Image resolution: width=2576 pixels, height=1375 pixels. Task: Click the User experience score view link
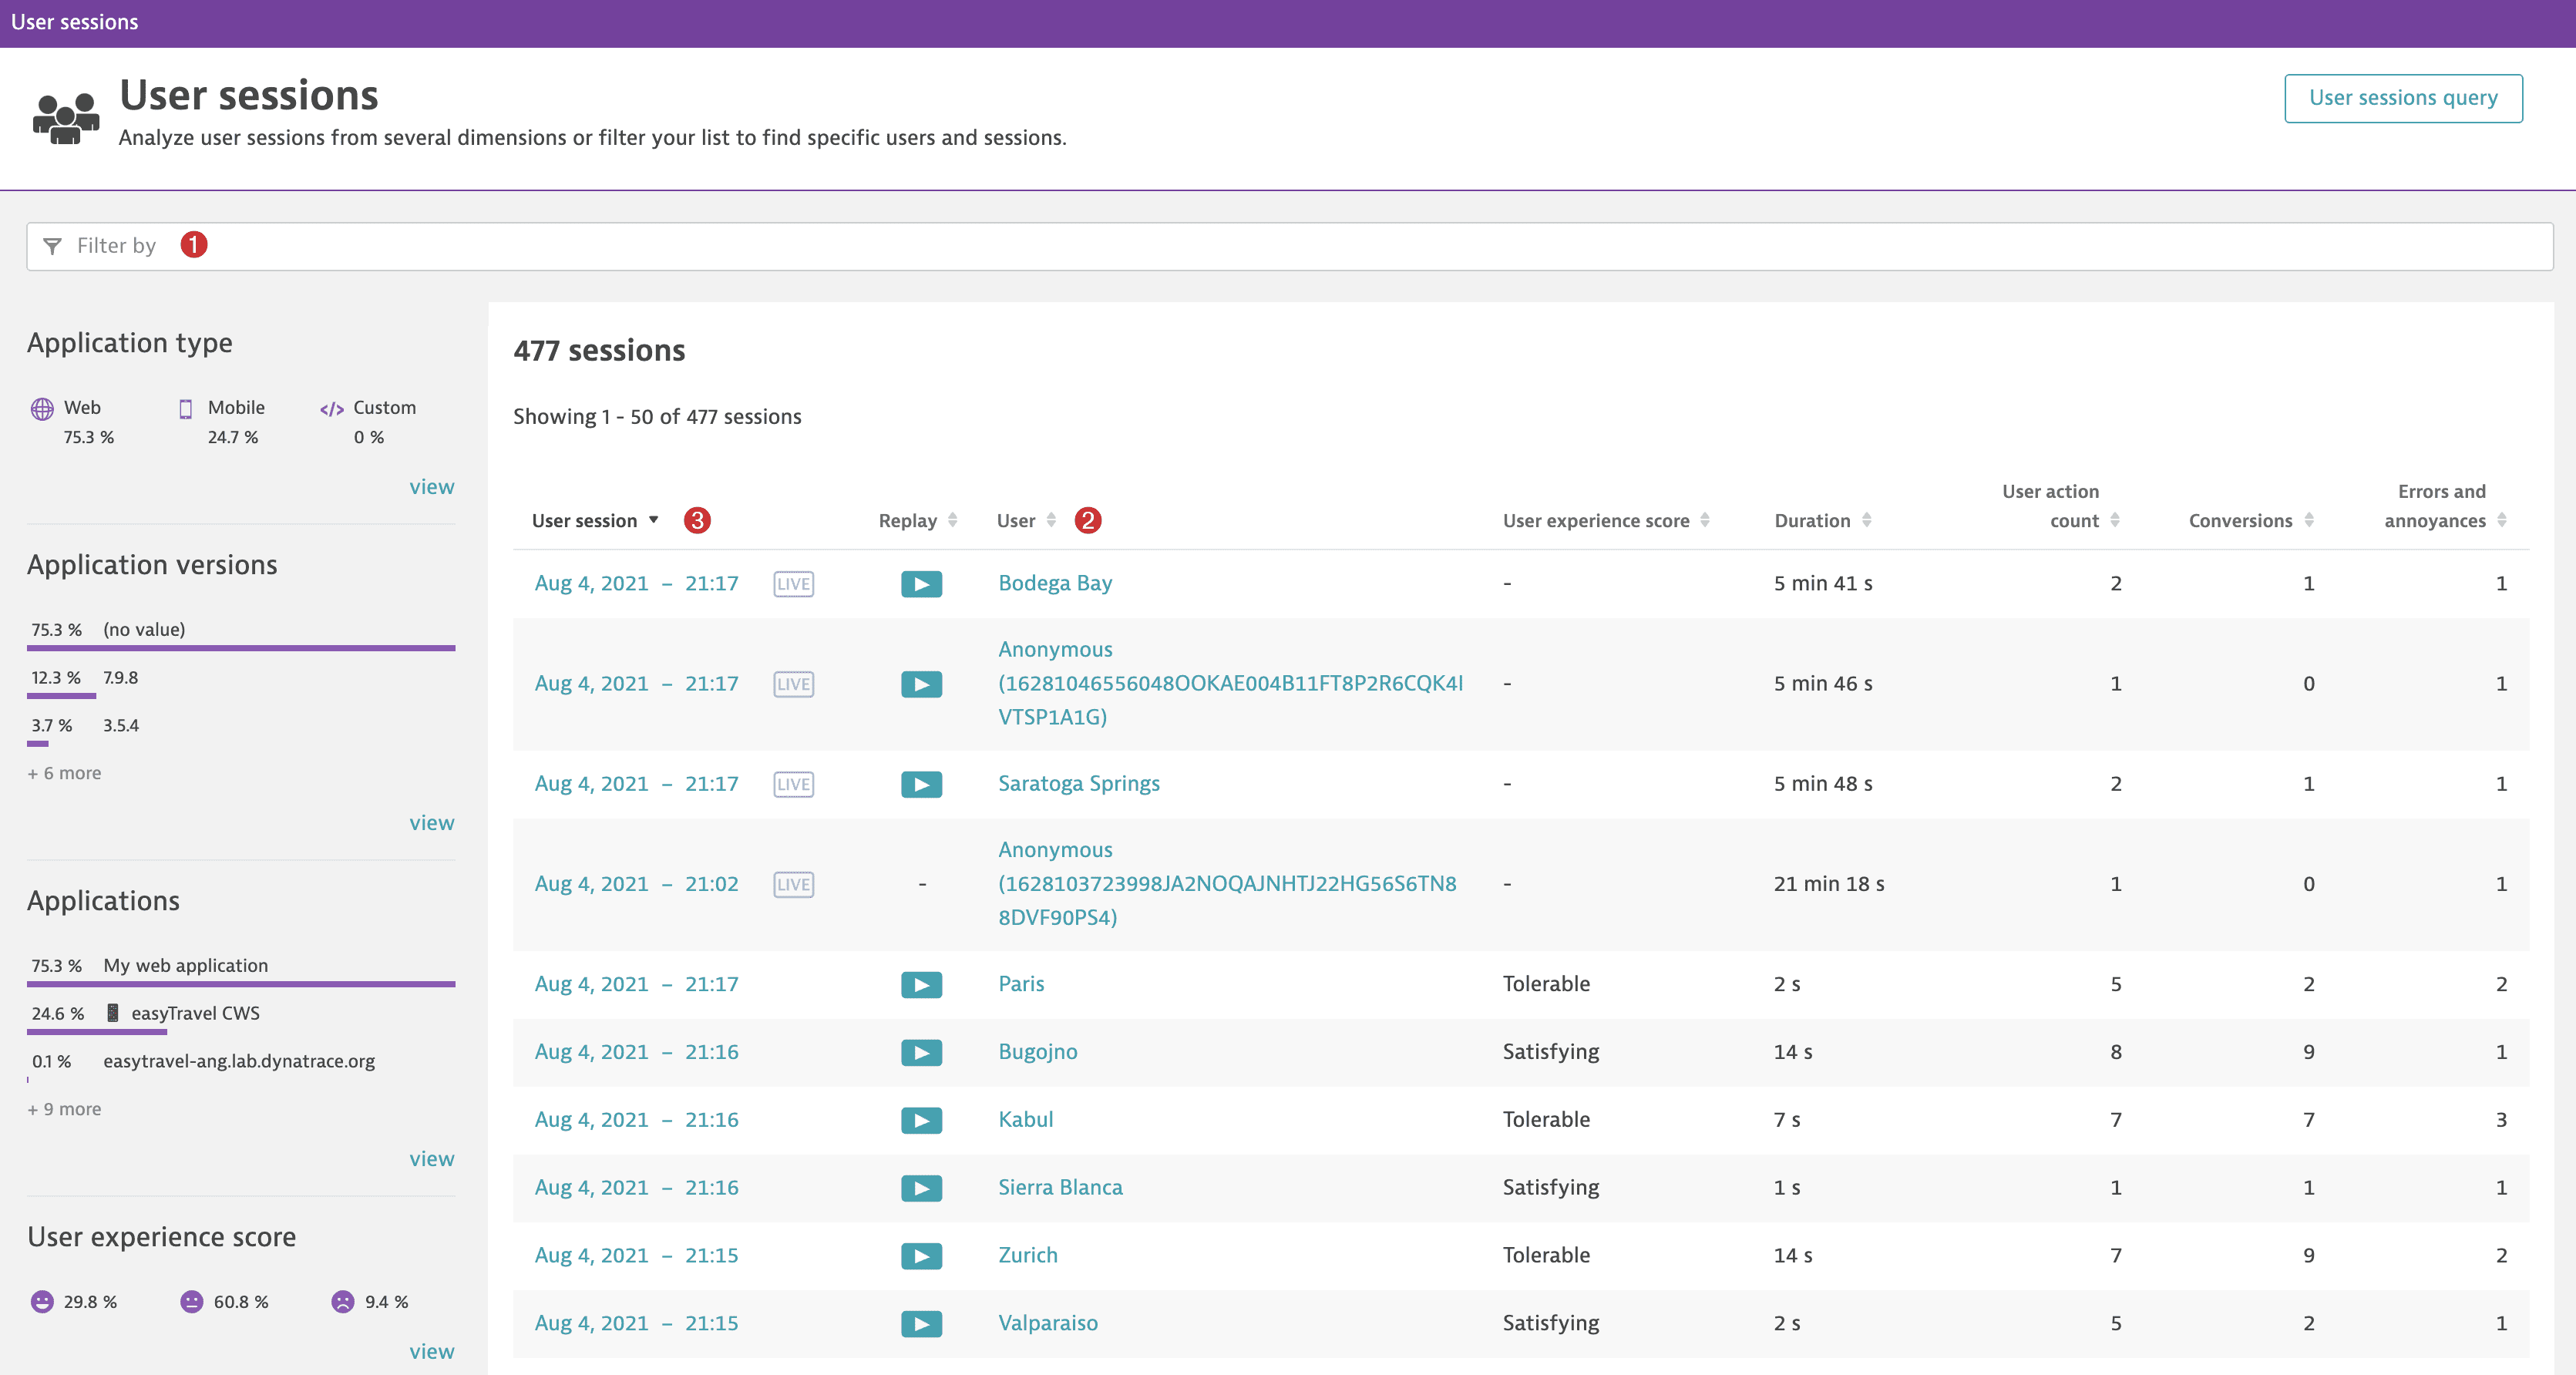pos(432,1351)
